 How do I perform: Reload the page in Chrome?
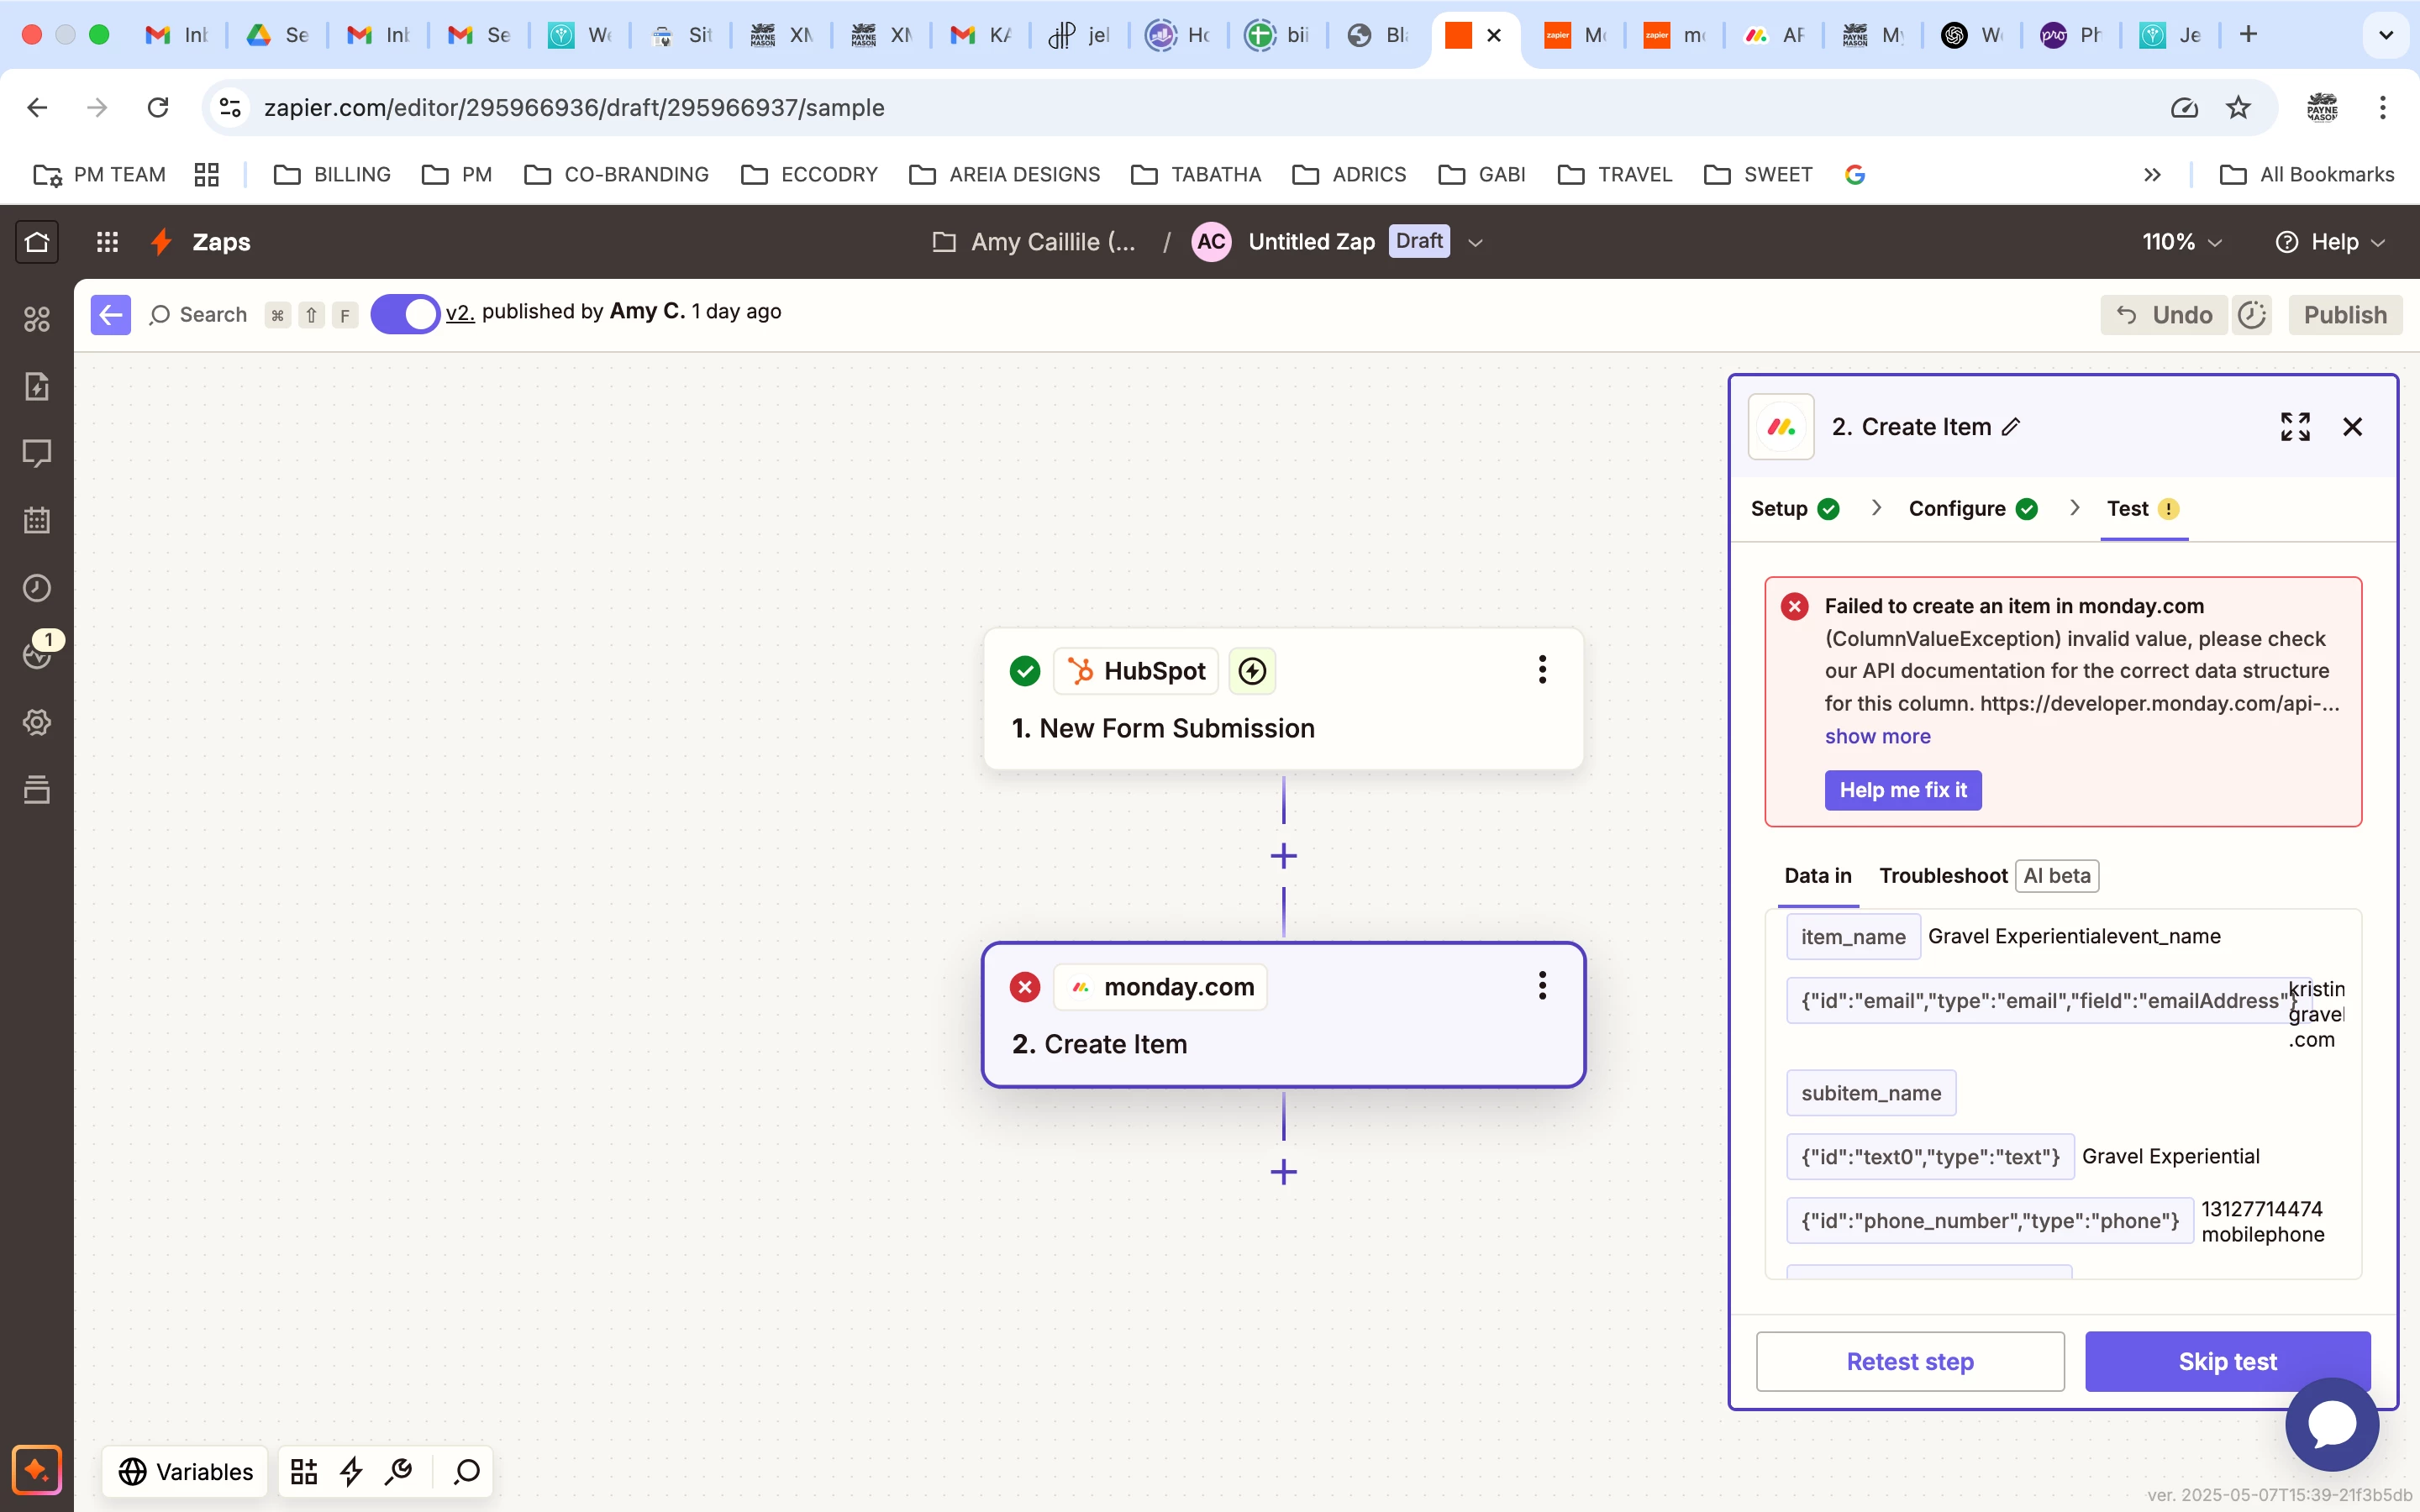158,108
